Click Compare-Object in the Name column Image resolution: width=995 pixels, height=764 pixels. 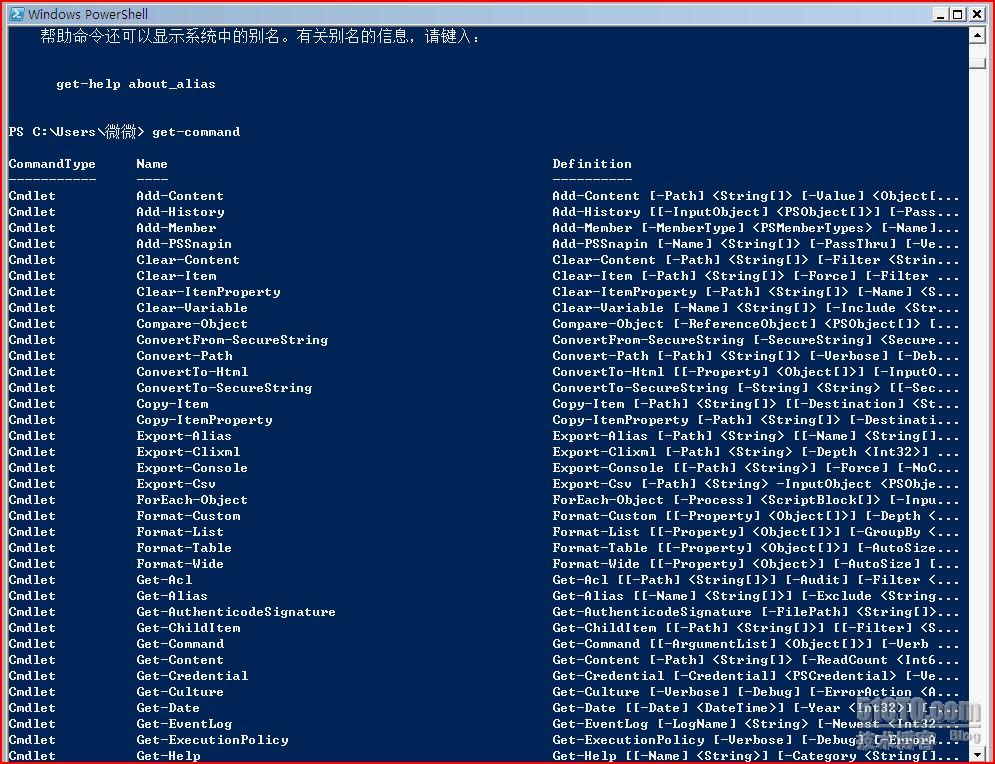[192, 324]
